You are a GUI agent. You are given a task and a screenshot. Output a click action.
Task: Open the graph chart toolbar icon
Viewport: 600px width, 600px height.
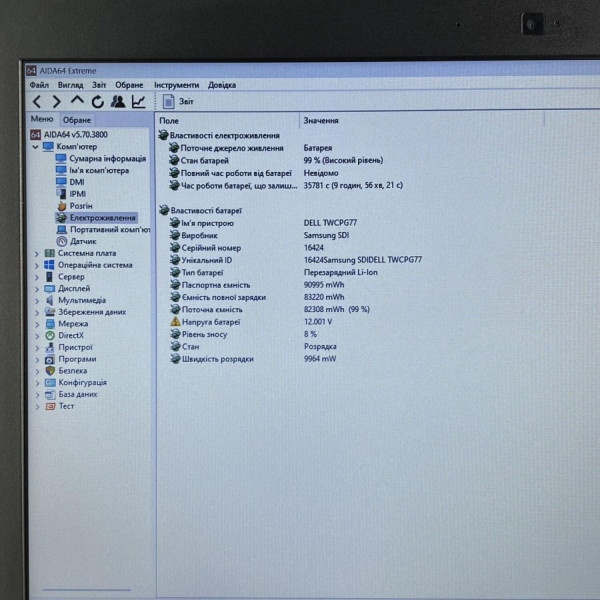tap(138, 102)
